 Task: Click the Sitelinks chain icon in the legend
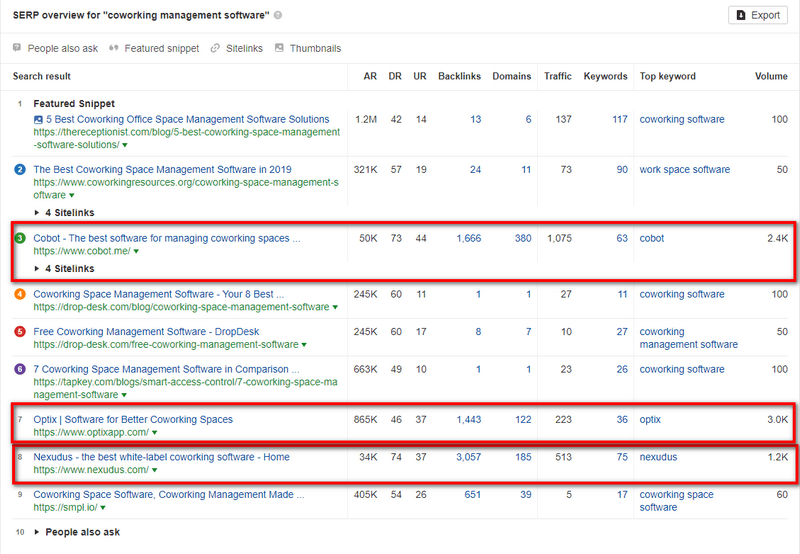click(215, 48)
